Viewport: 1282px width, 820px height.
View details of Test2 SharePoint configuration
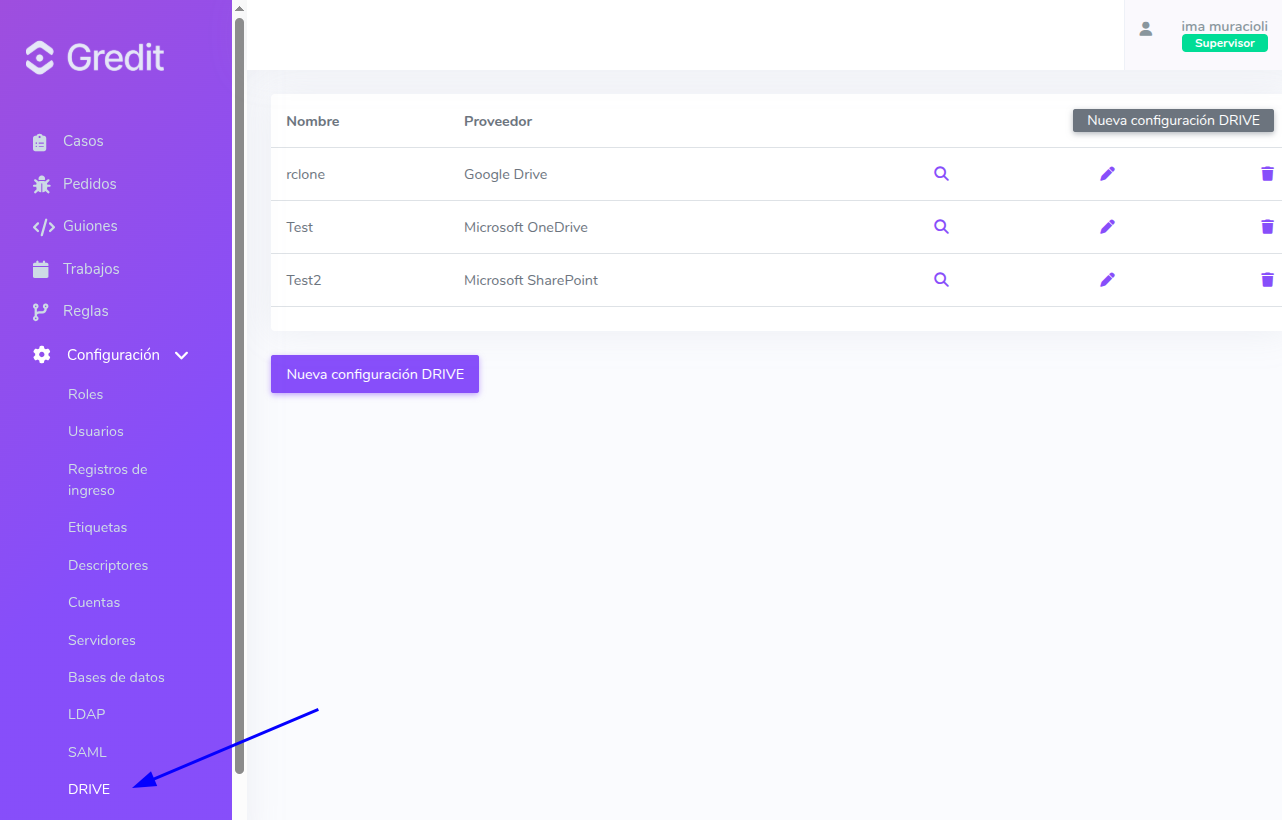coord(941,279)
